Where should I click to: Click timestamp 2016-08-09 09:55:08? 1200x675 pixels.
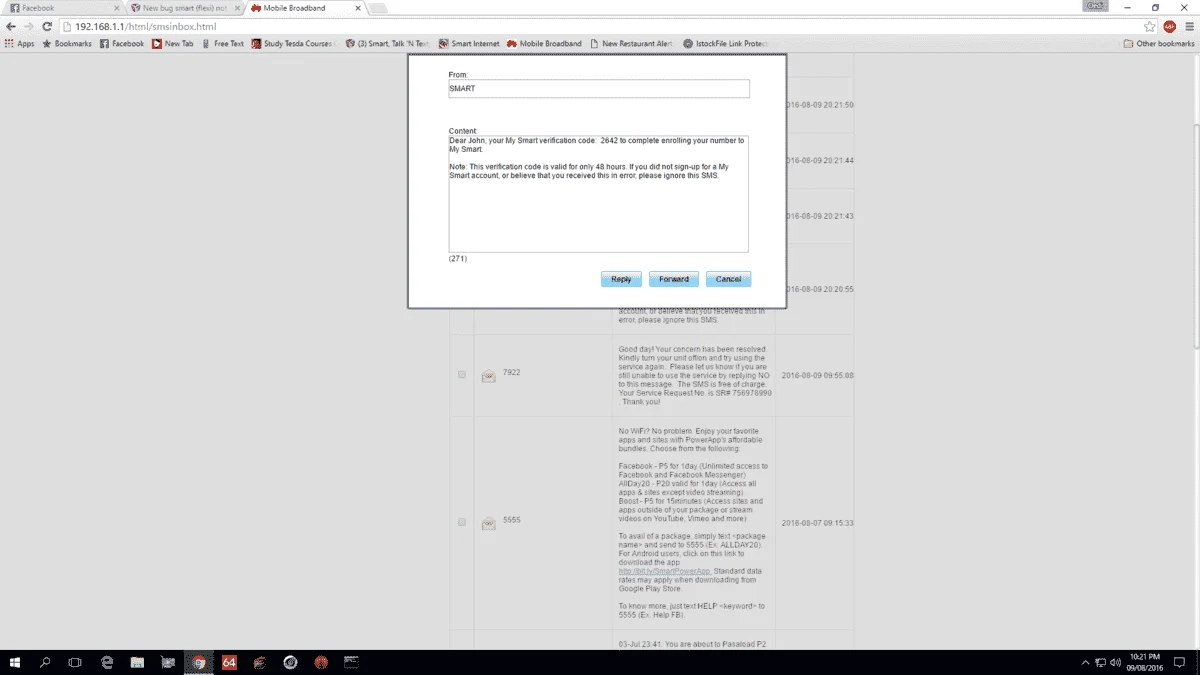tap(818, 375)
